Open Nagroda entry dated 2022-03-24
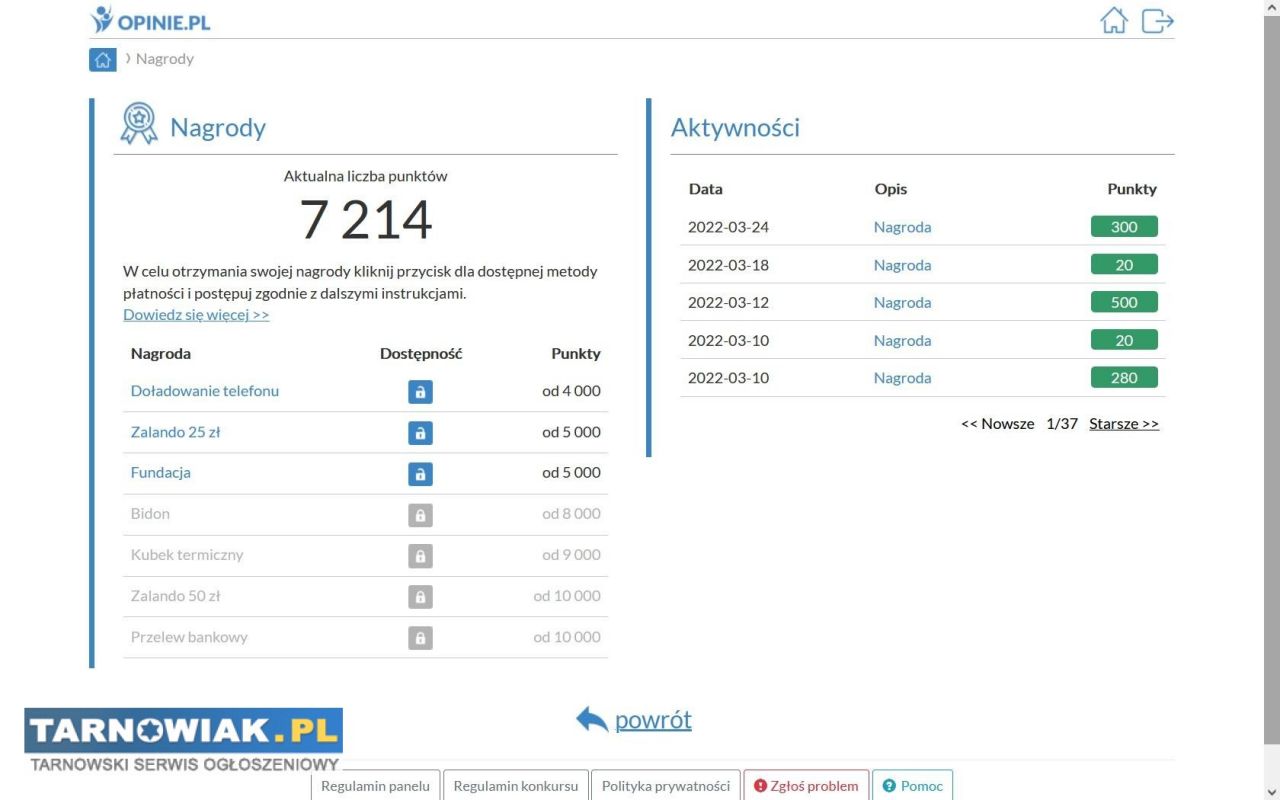 pos(902,227)
